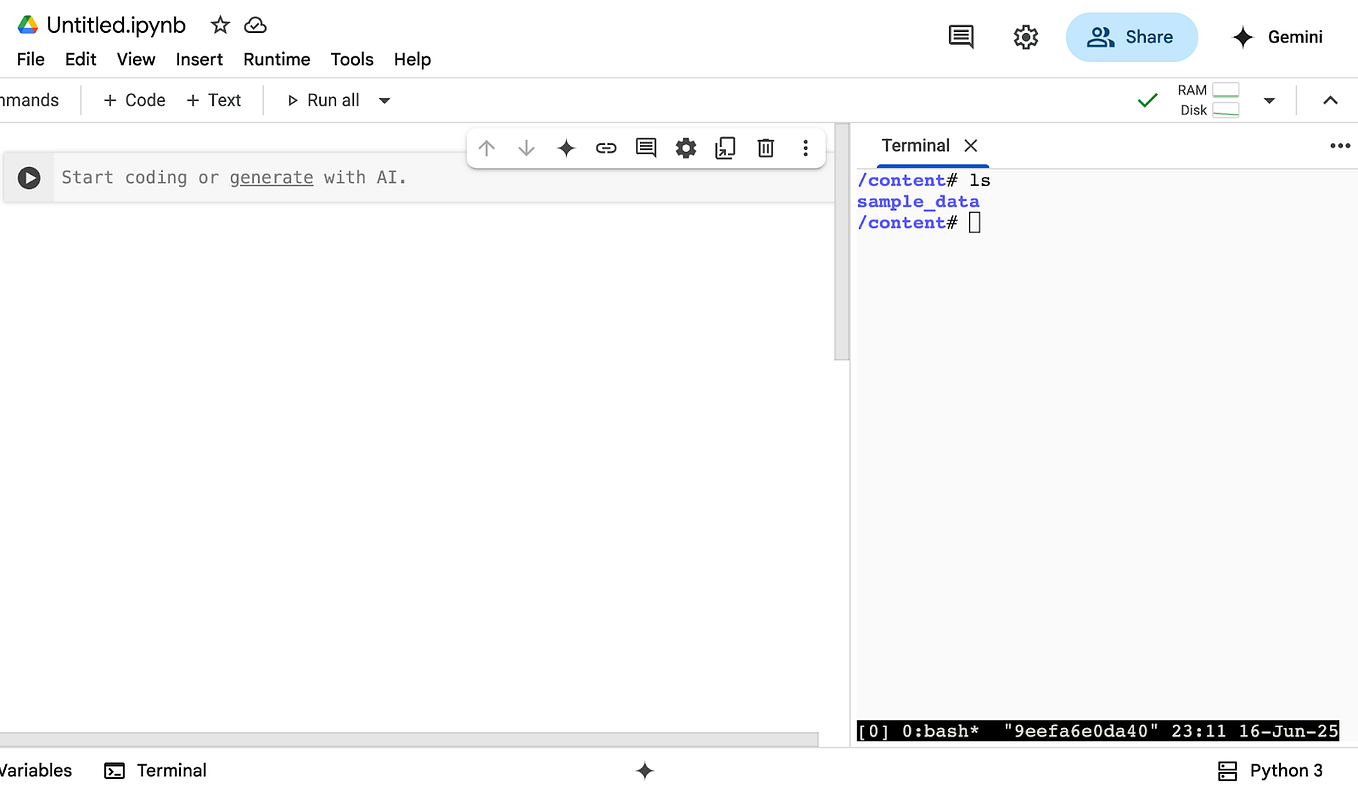Check the Drive save status cloud icon
1358x789 pixels.
255,24
